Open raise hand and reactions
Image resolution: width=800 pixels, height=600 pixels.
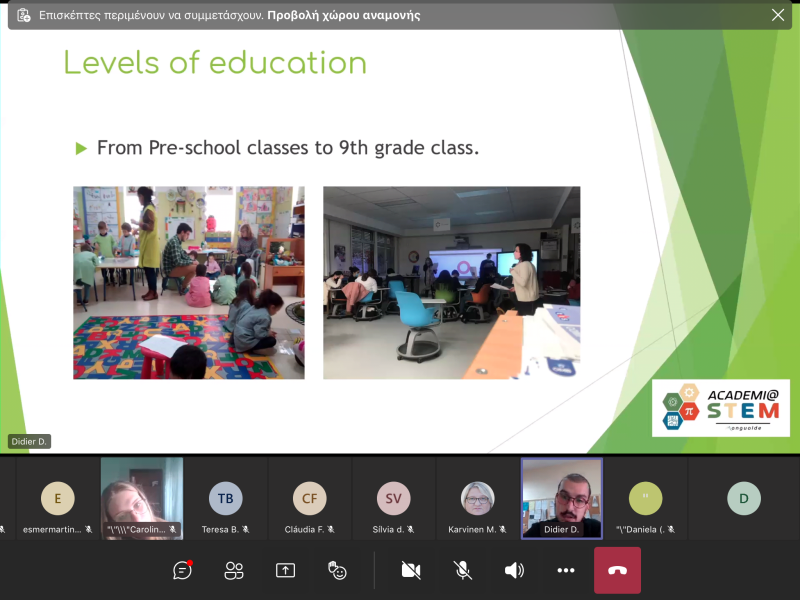(x=337, y=570)
